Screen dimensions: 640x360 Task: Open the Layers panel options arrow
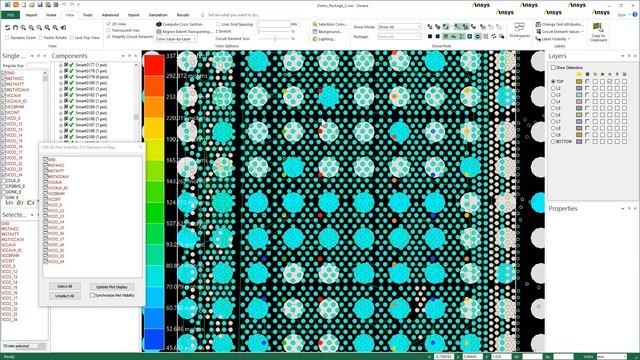click(622, 56)
